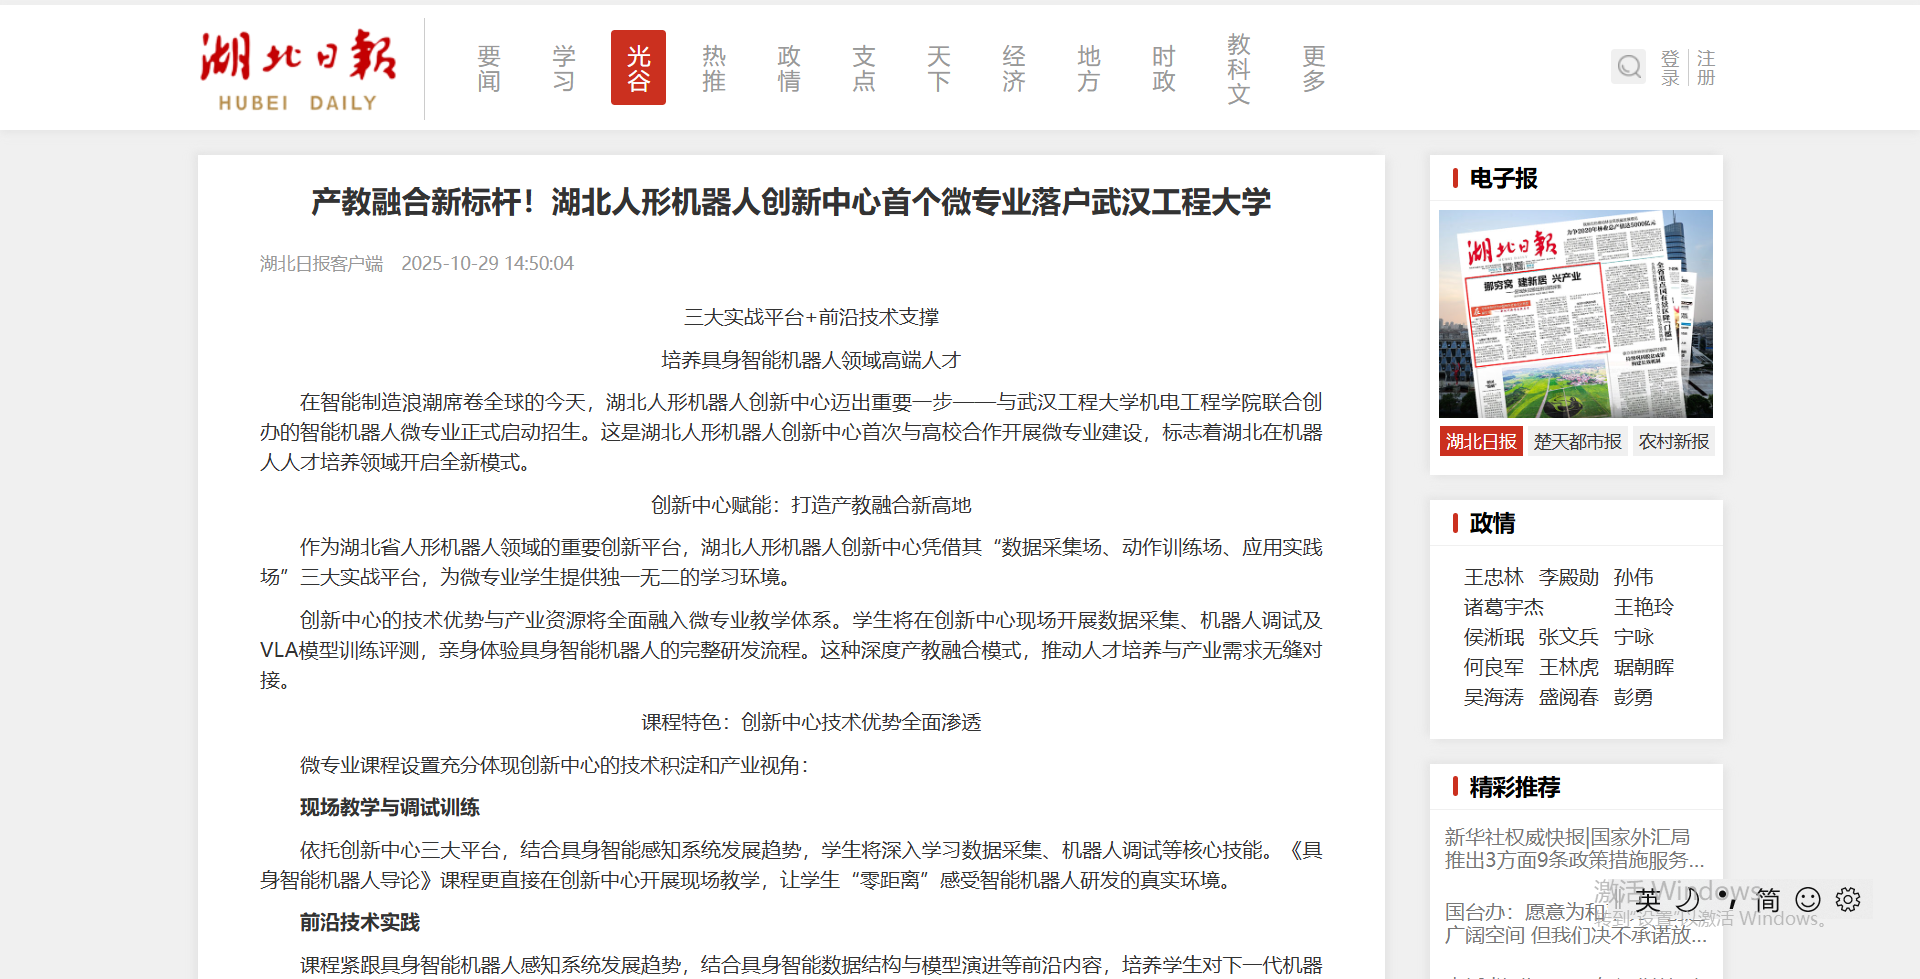Open the e-paper newspaper preview thumbnail
Screen dimensions: 1920x979
pos(1575,313)
